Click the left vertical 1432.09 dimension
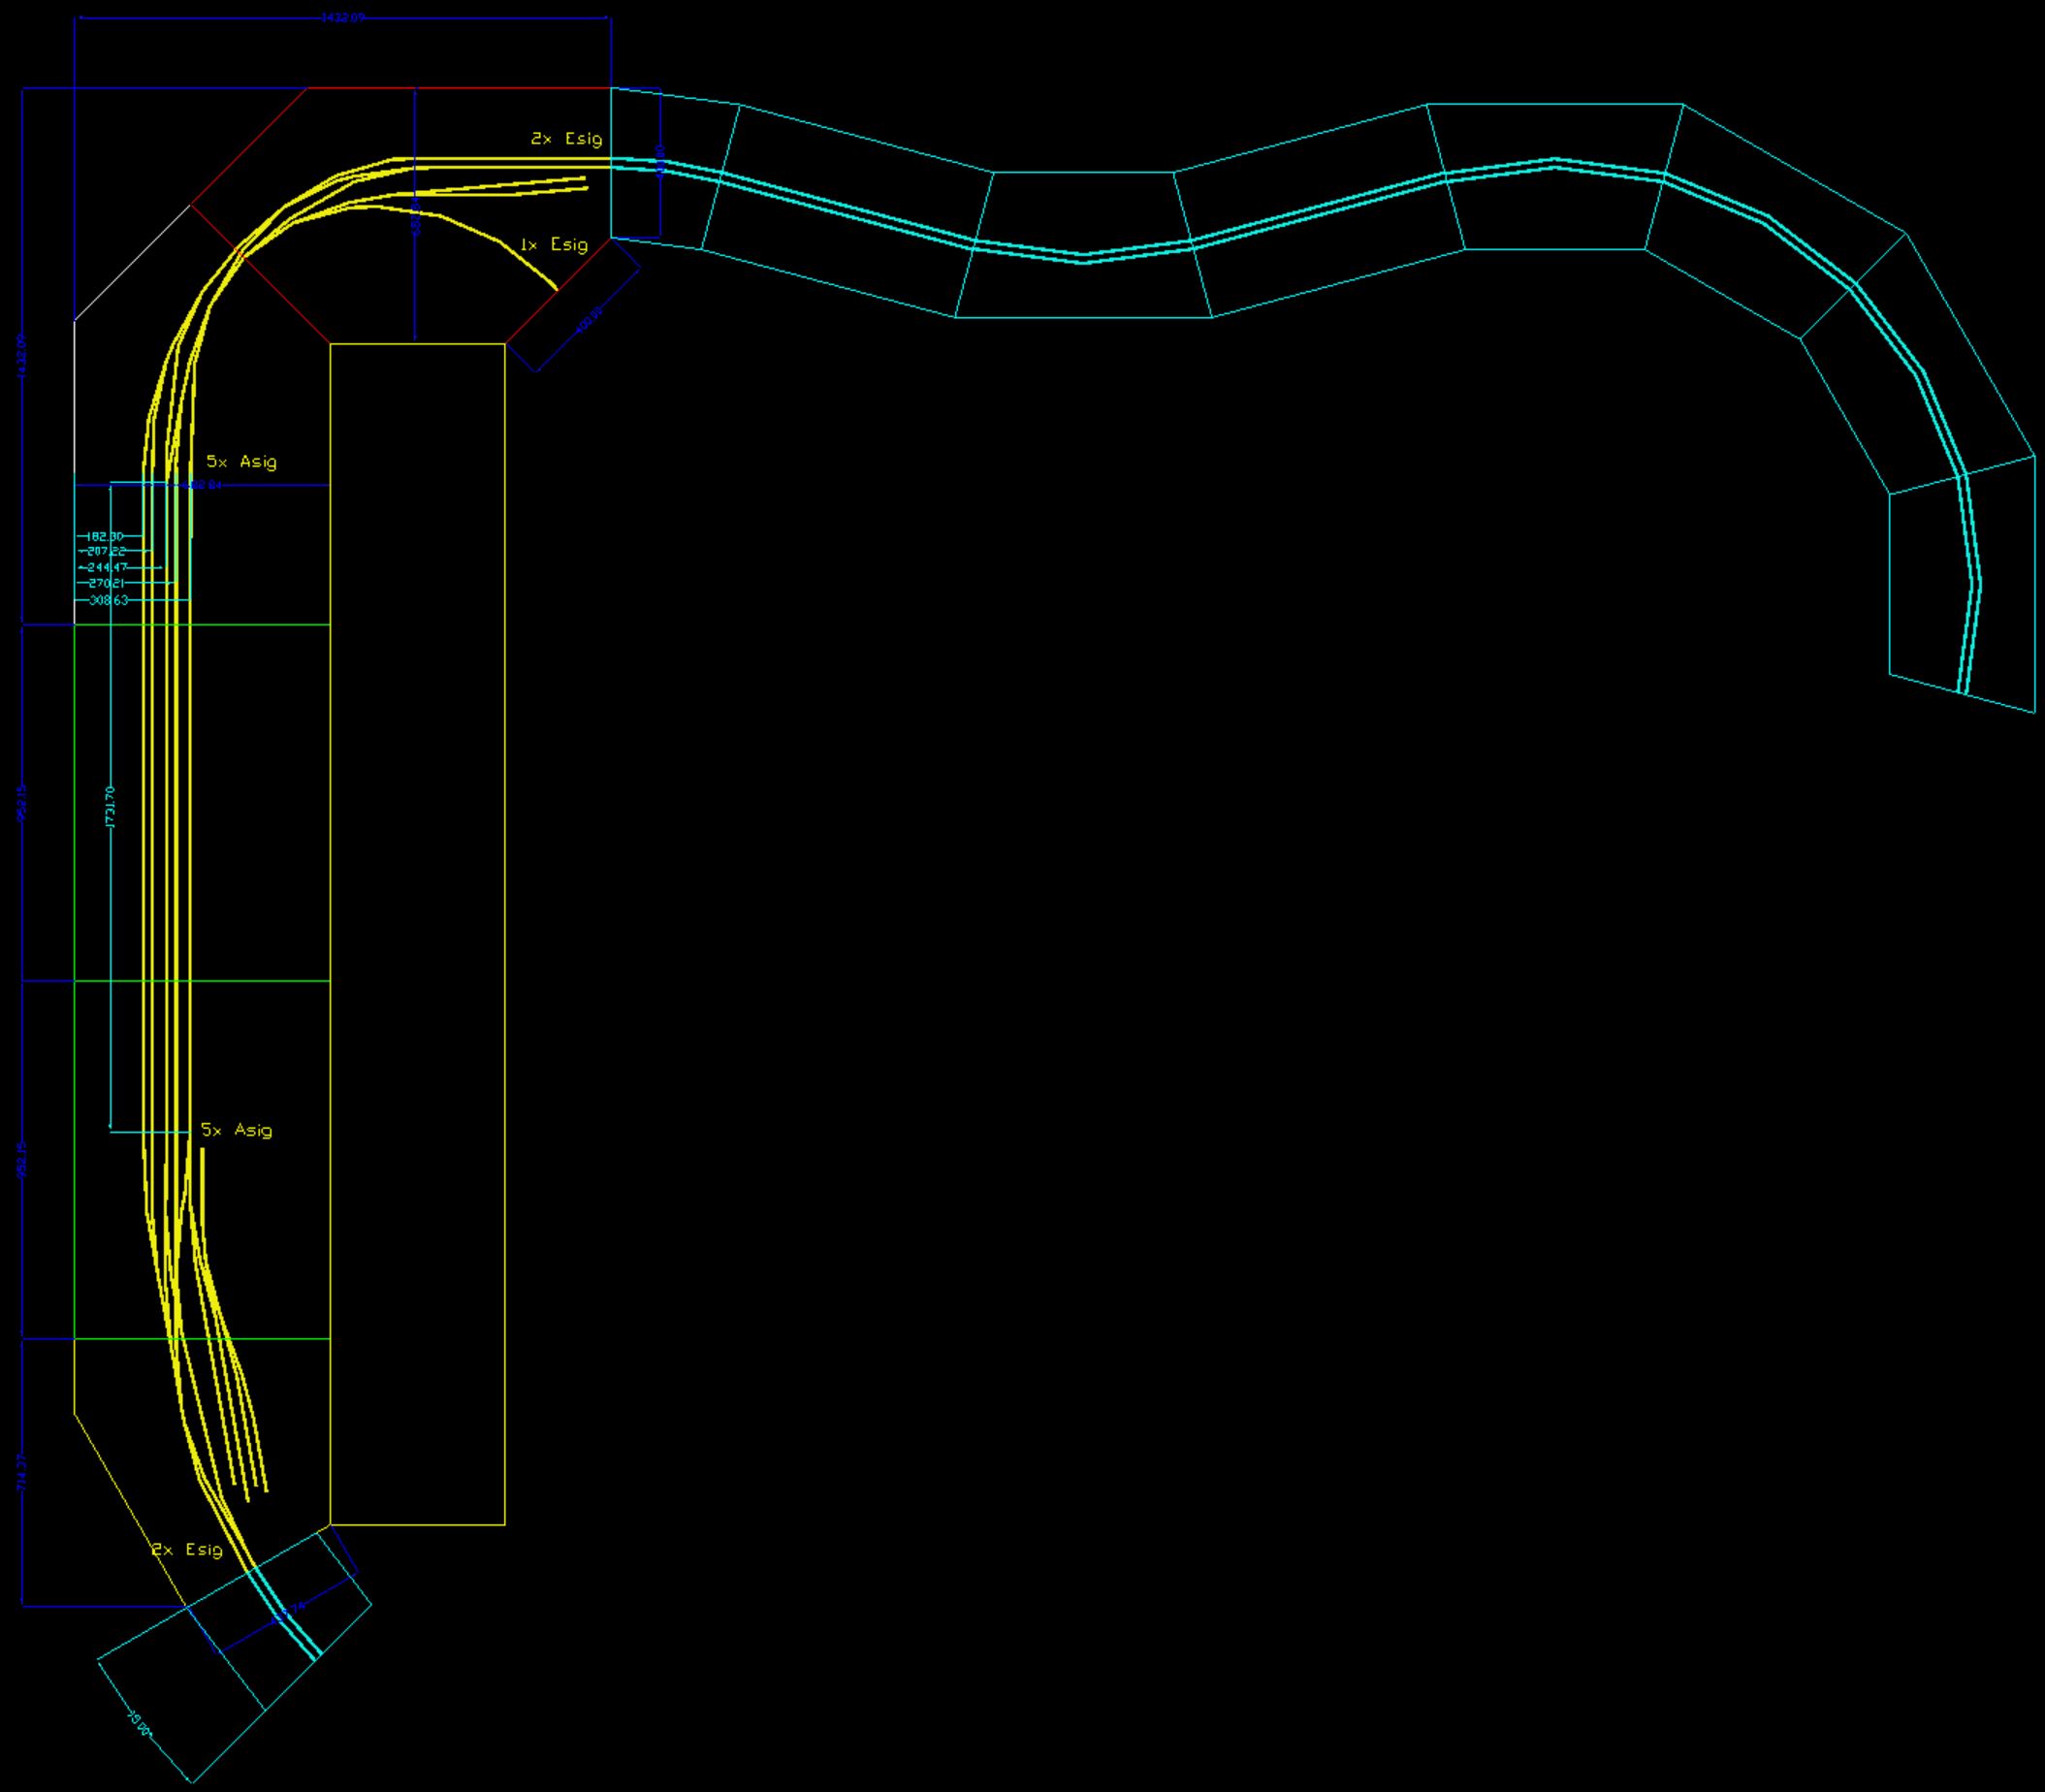This screenshot has height=1792, width=2045. pyautogui.click(x=22, y=355)
